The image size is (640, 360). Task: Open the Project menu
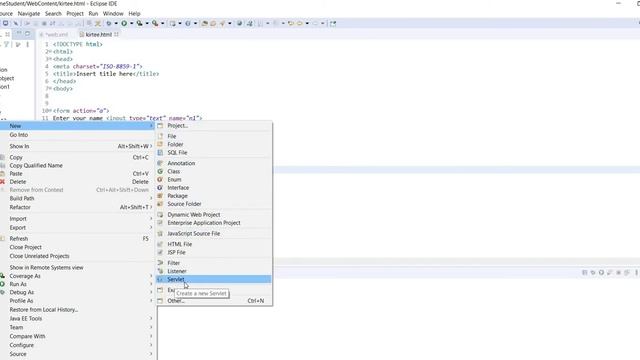[x=75, y=13]
